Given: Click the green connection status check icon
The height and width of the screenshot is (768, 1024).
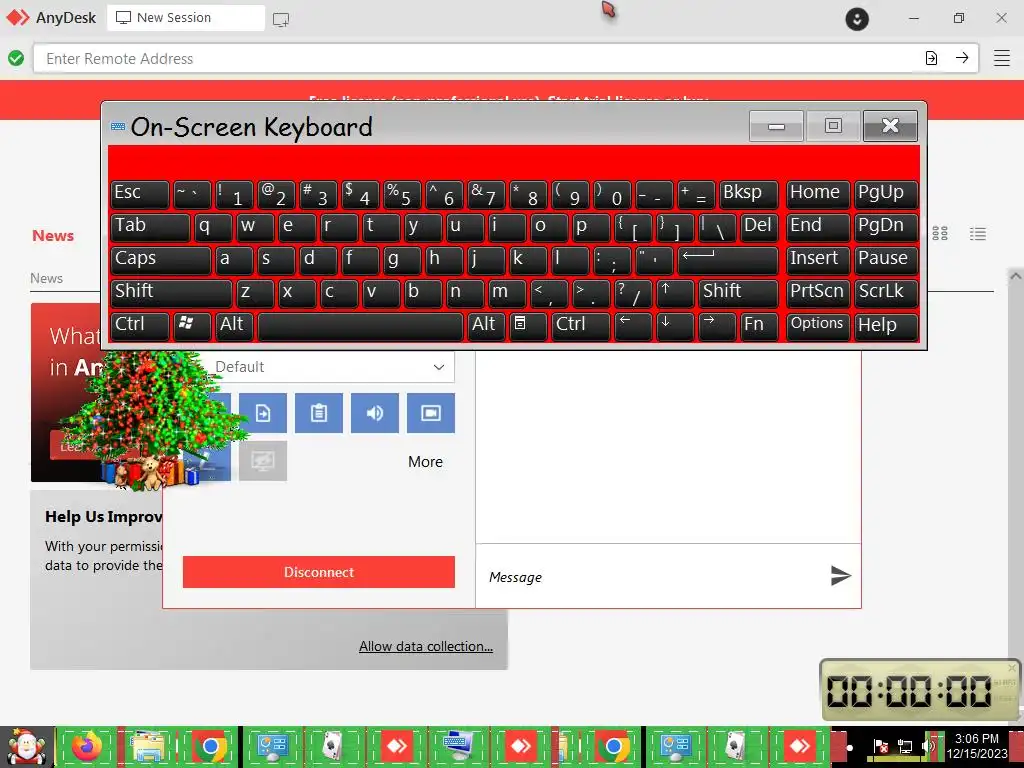Looking at the screenshot, I should click(x=16, y=58).
